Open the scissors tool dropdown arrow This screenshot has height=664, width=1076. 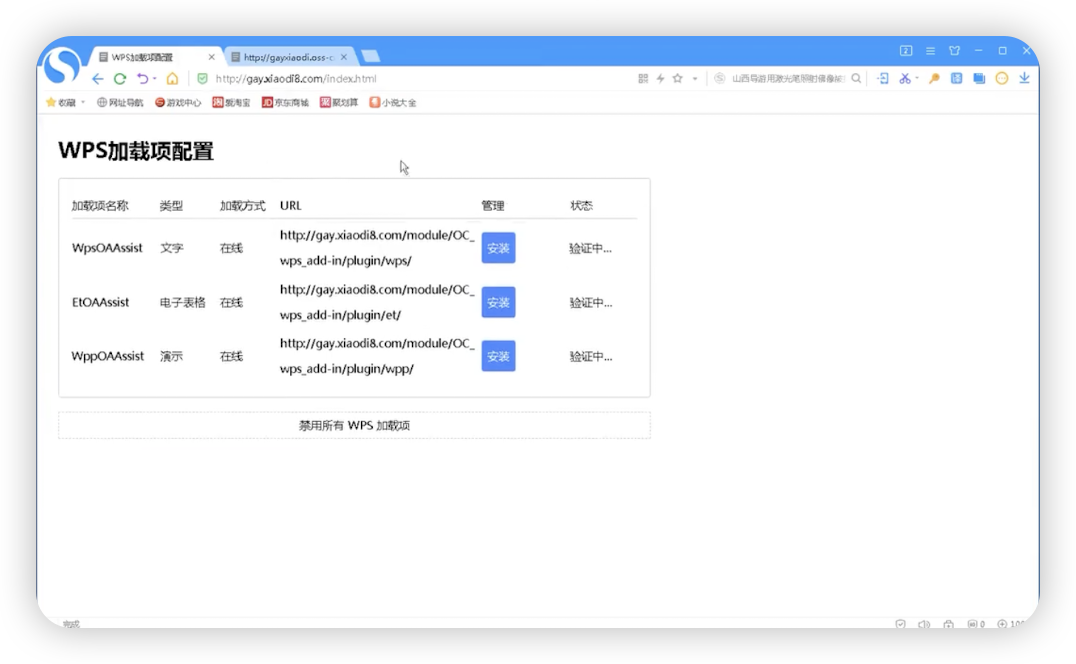917,79
